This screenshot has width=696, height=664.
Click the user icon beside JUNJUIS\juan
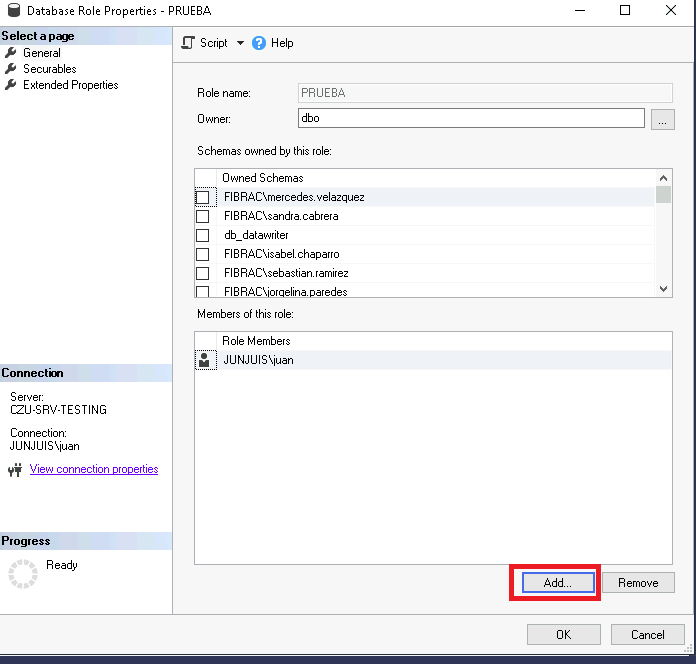[204, 360]
